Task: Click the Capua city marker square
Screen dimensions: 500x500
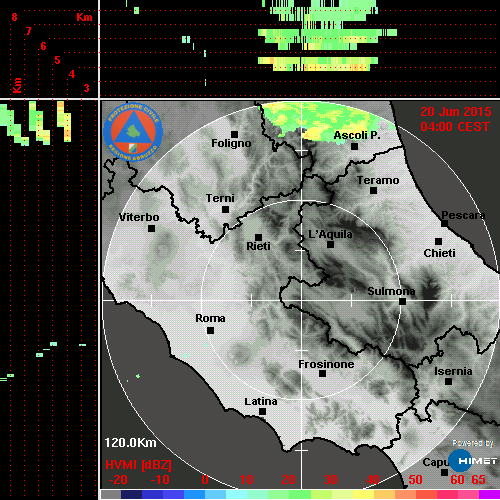Action: (x=444, y=472)
